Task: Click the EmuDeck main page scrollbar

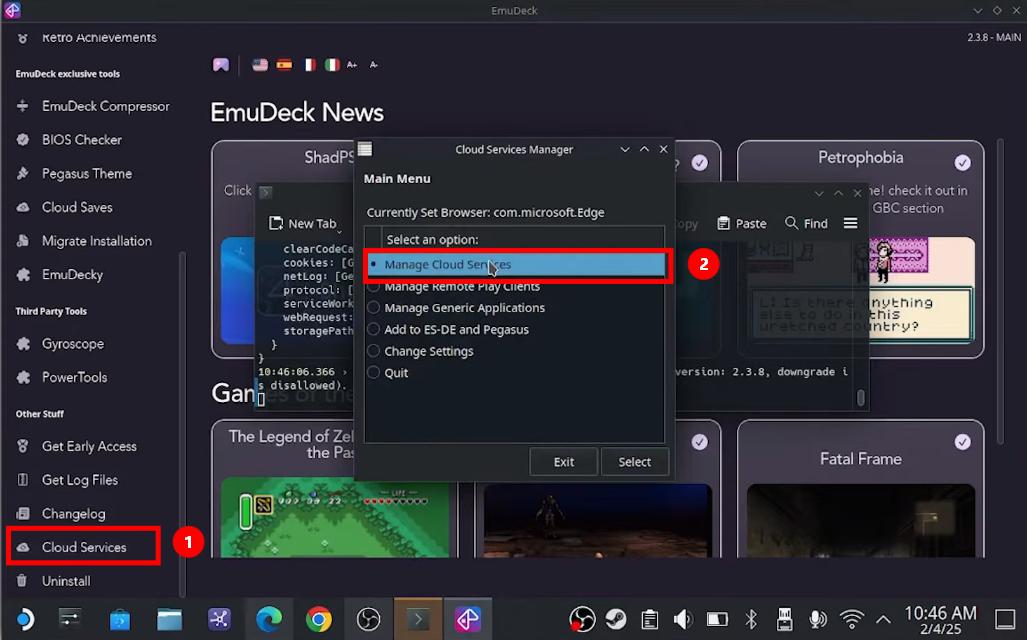Action: point(999,292)
